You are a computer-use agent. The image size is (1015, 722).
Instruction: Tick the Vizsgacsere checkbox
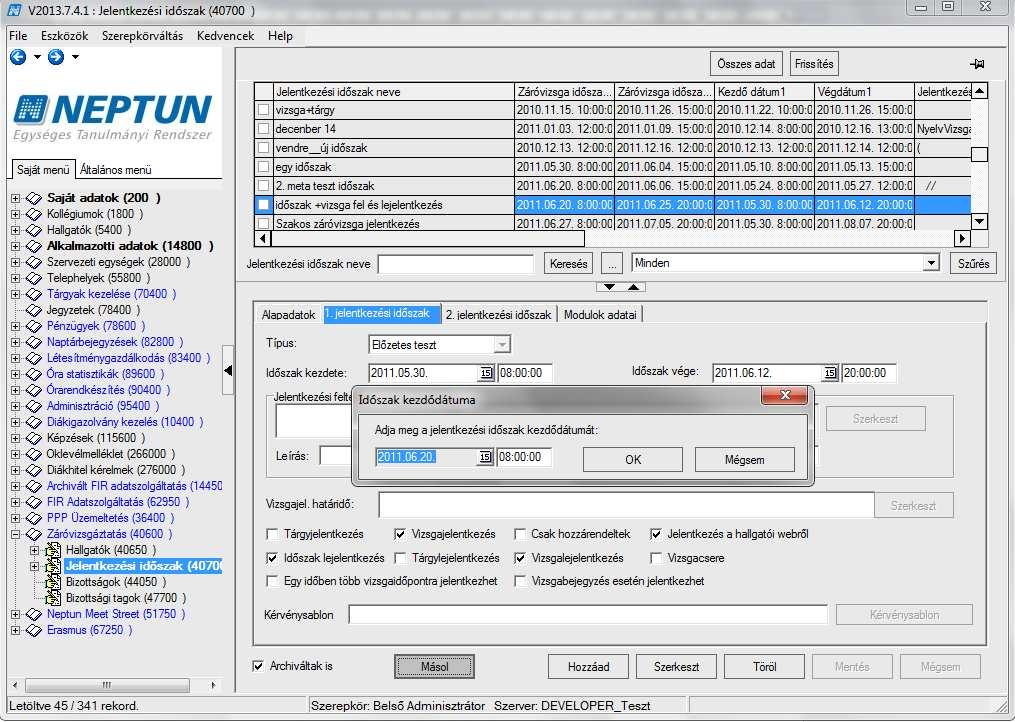(656, 558)
